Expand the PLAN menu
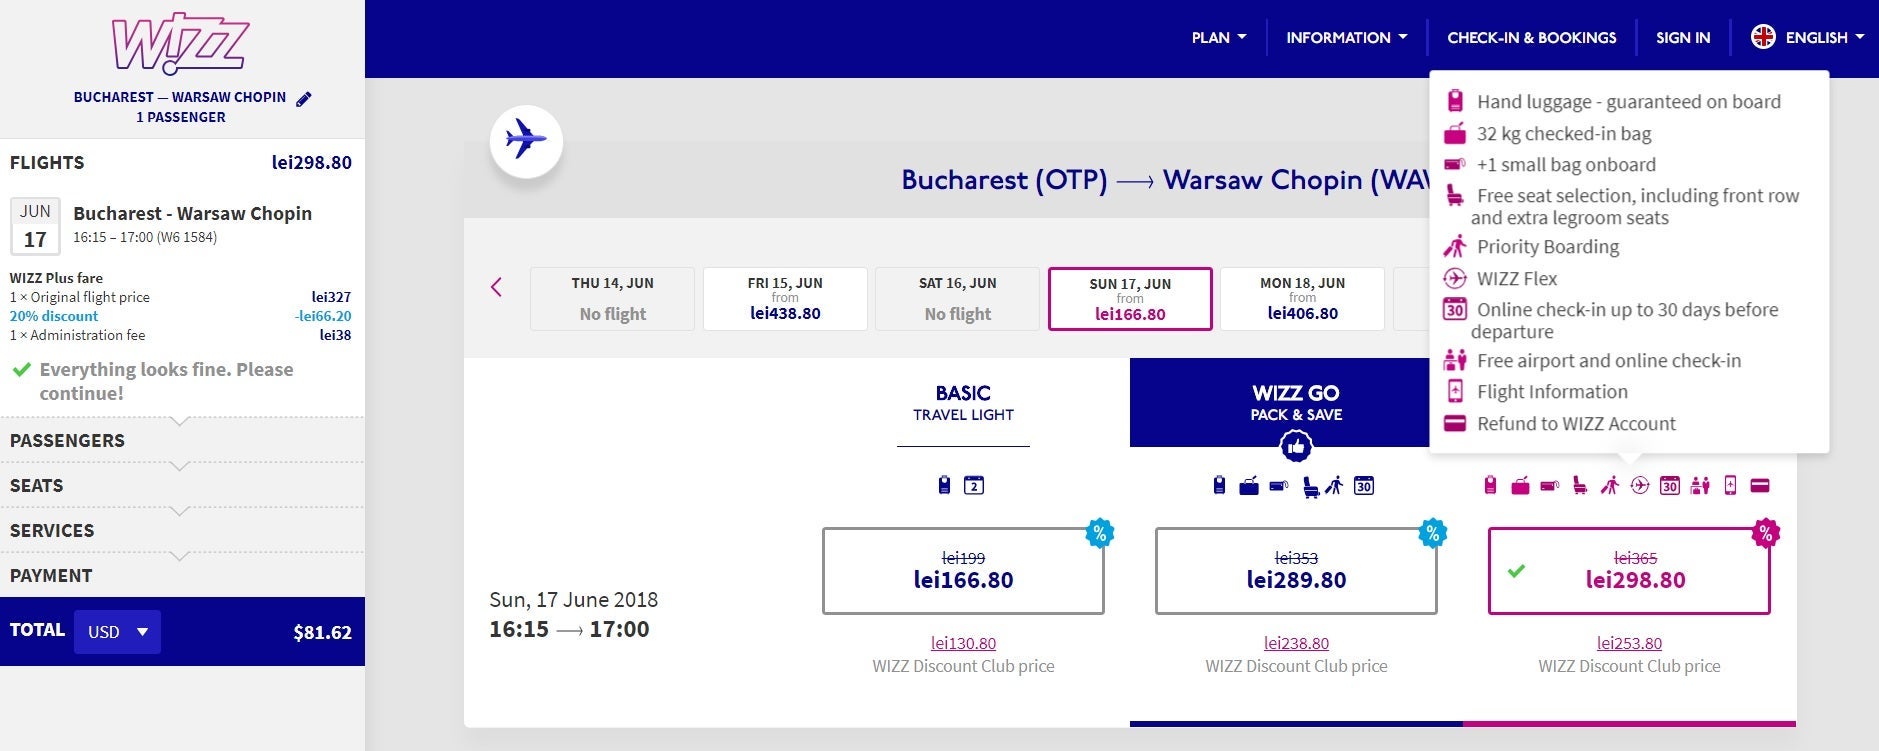The height and width of the screenshot is (751, 1879). [1218, 38]
